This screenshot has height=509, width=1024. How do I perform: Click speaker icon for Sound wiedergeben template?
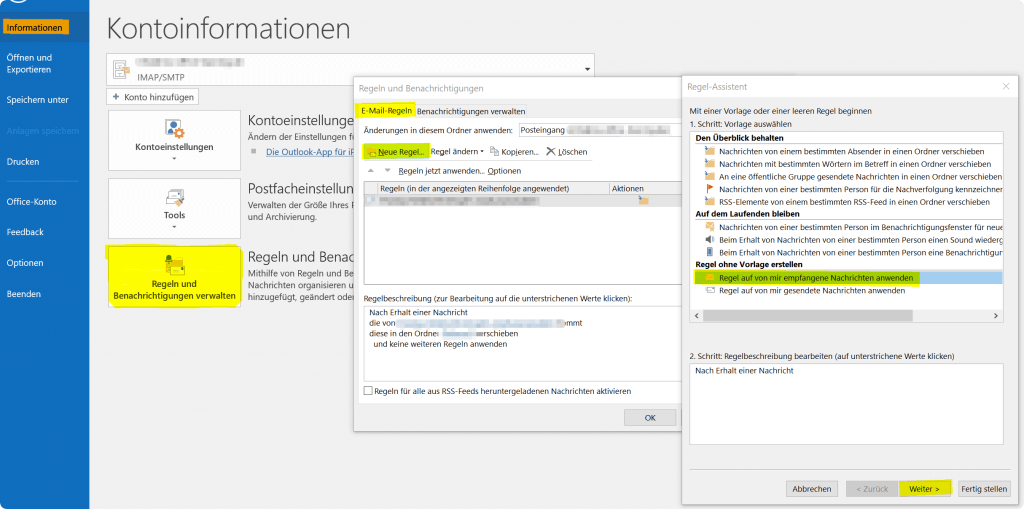click(x=710, y=239)
